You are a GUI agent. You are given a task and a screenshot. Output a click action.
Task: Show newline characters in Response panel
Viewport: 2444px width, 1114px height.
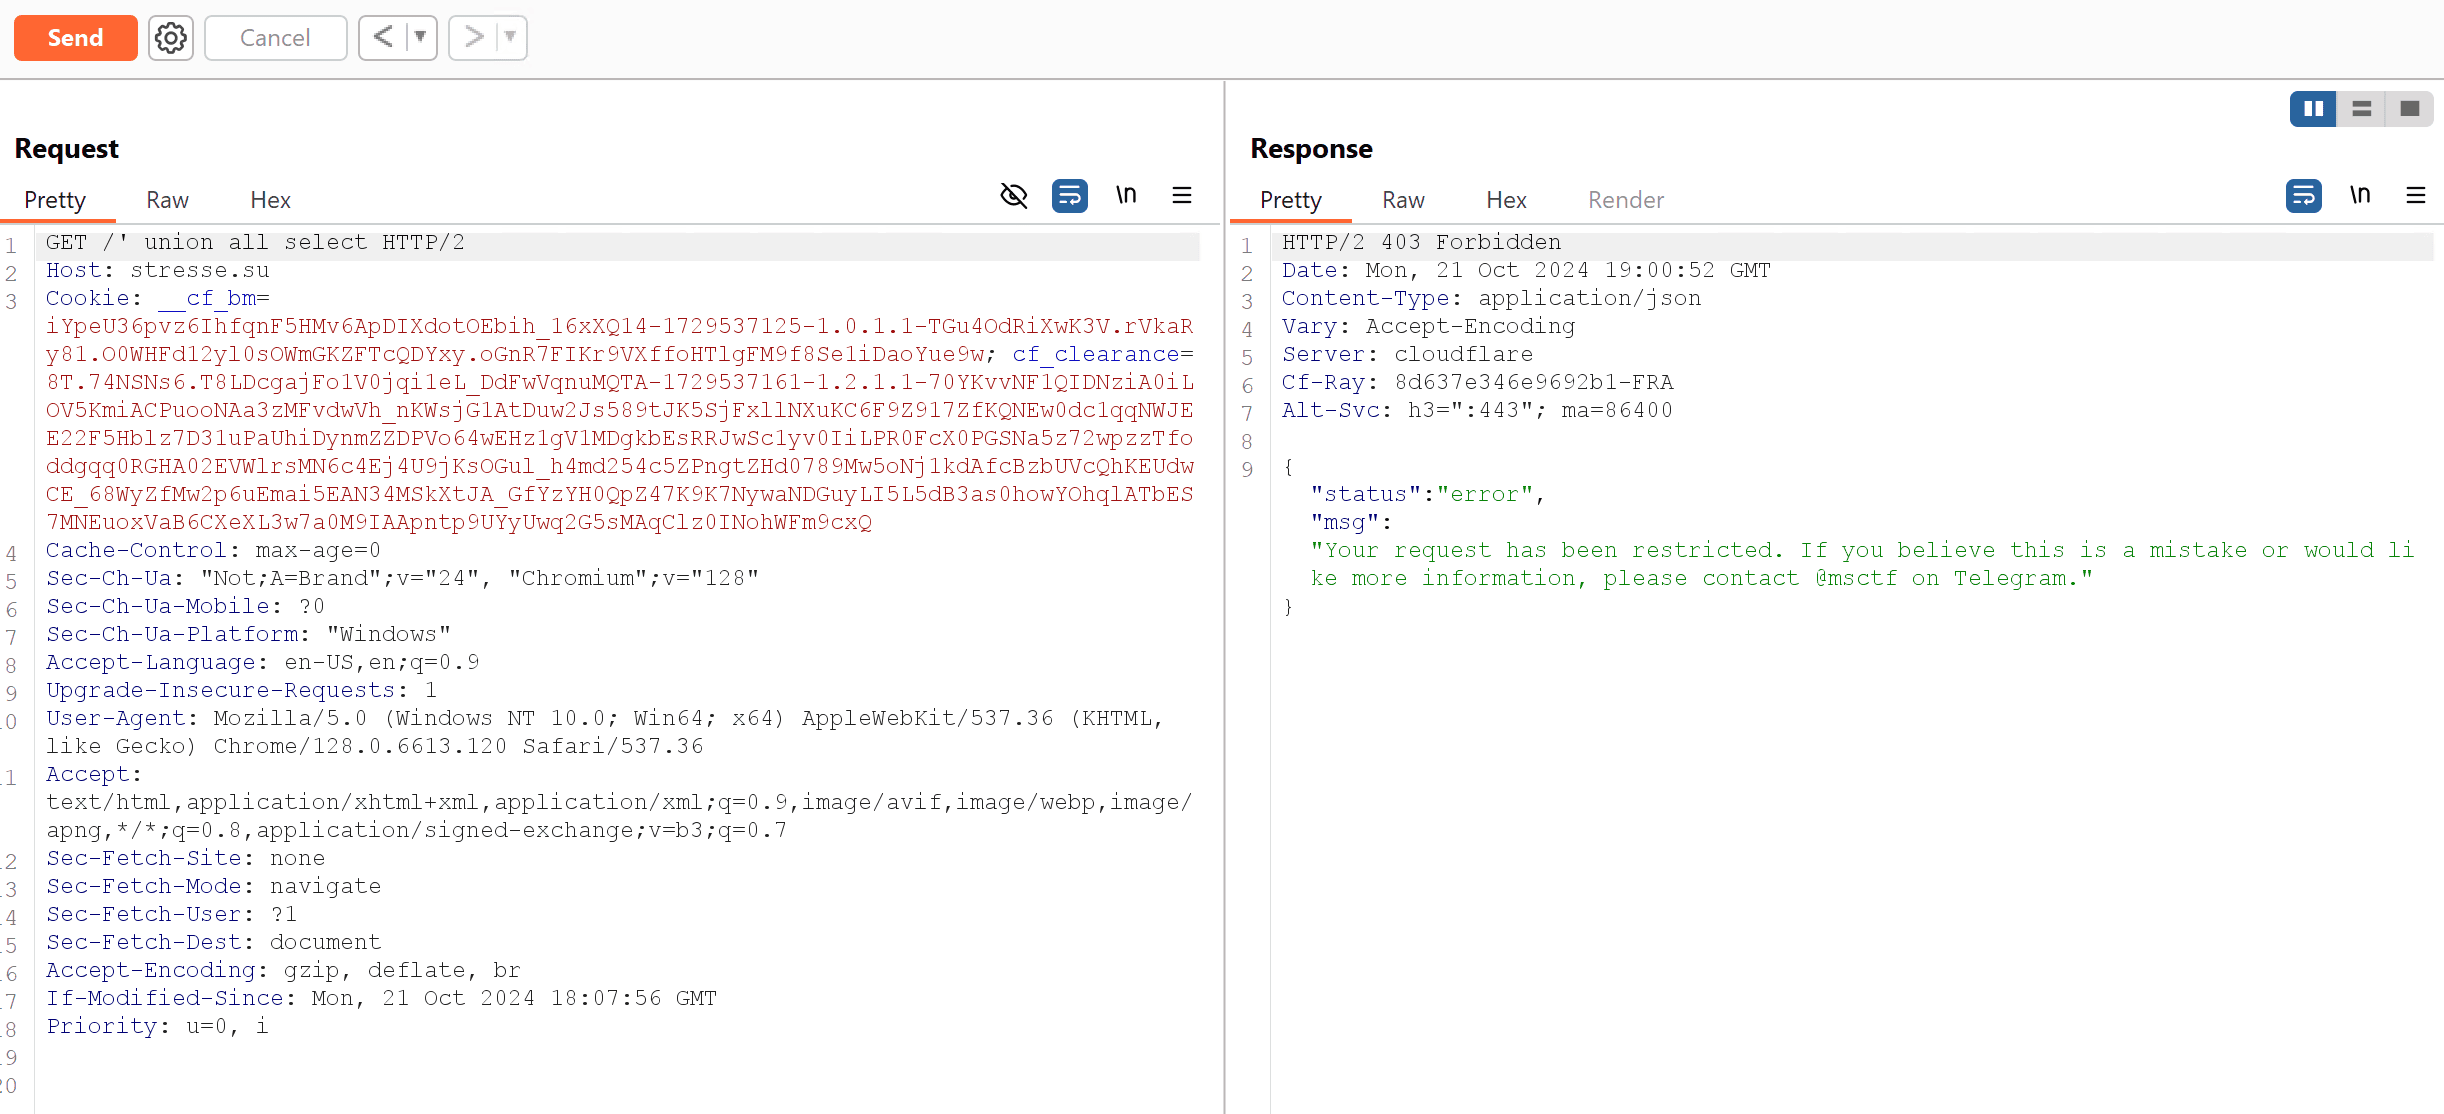pyautogui.click(x=2360, y=195)
